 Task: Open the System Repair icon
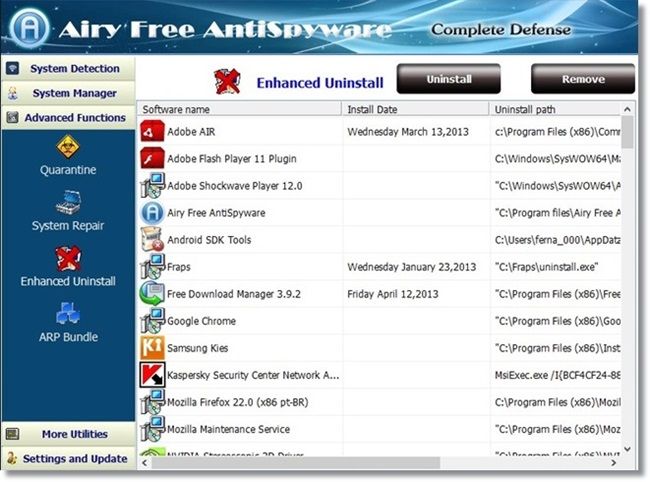[68, 202]
